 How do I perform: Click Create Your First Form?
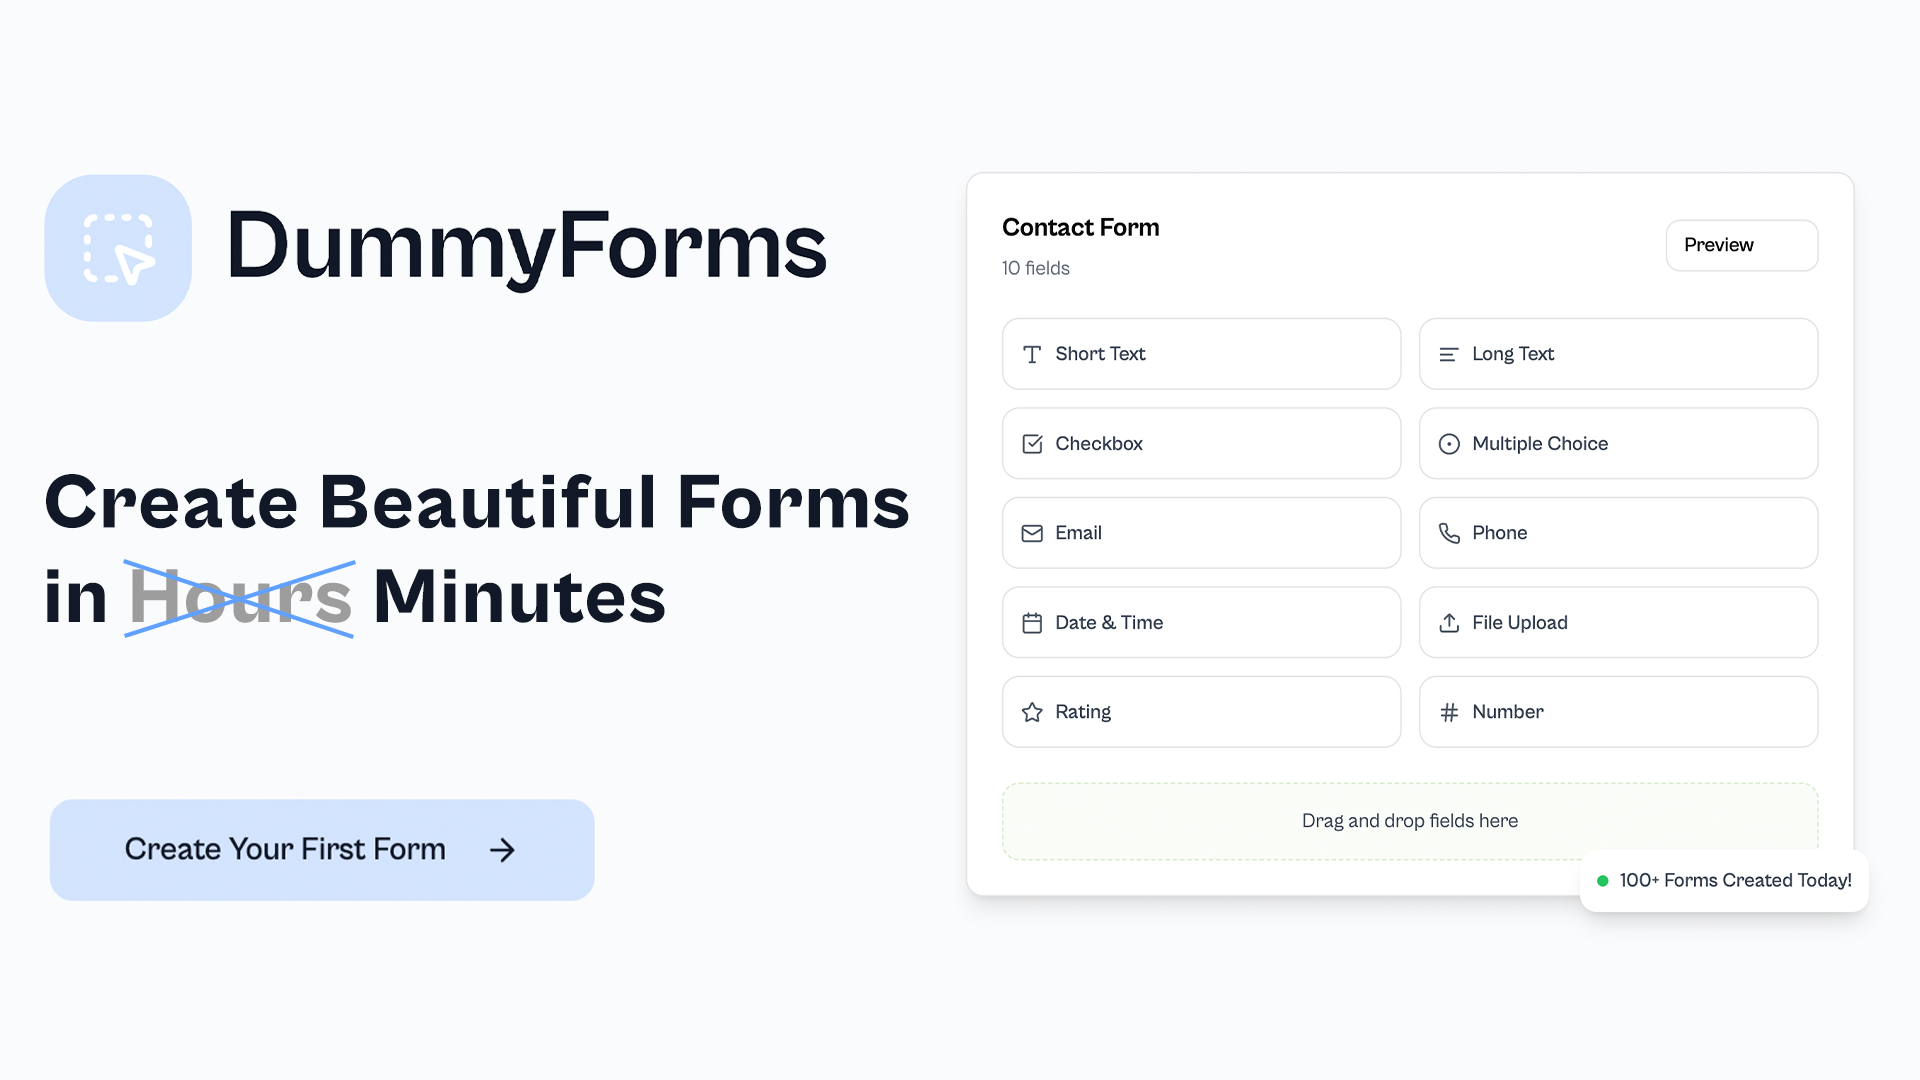(x=322, y=849)
